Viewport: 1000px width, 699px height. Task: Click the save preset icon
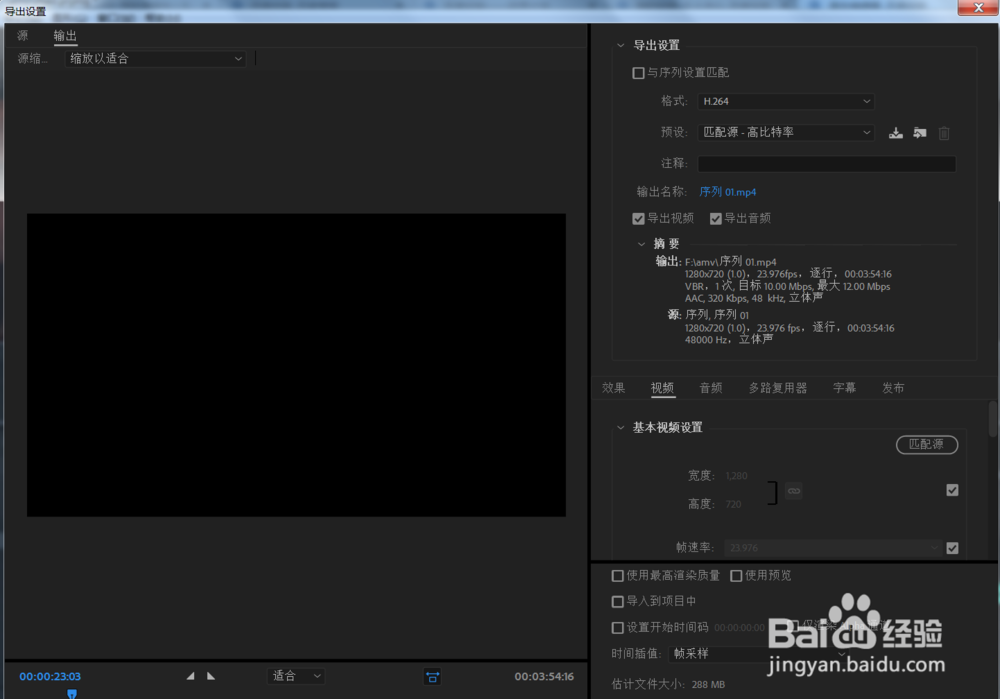pos(895,133)
